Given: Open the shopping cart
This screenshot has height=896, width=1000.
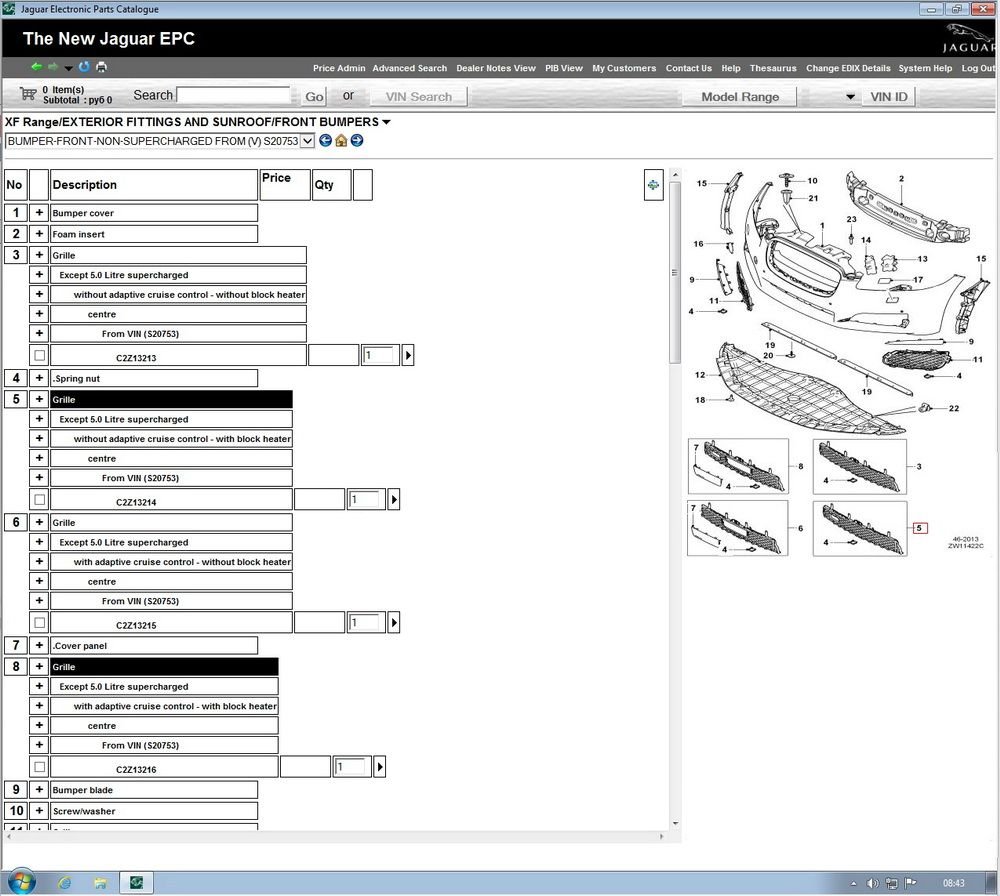Looking at the screenshot, I should [x=28, y=94].
